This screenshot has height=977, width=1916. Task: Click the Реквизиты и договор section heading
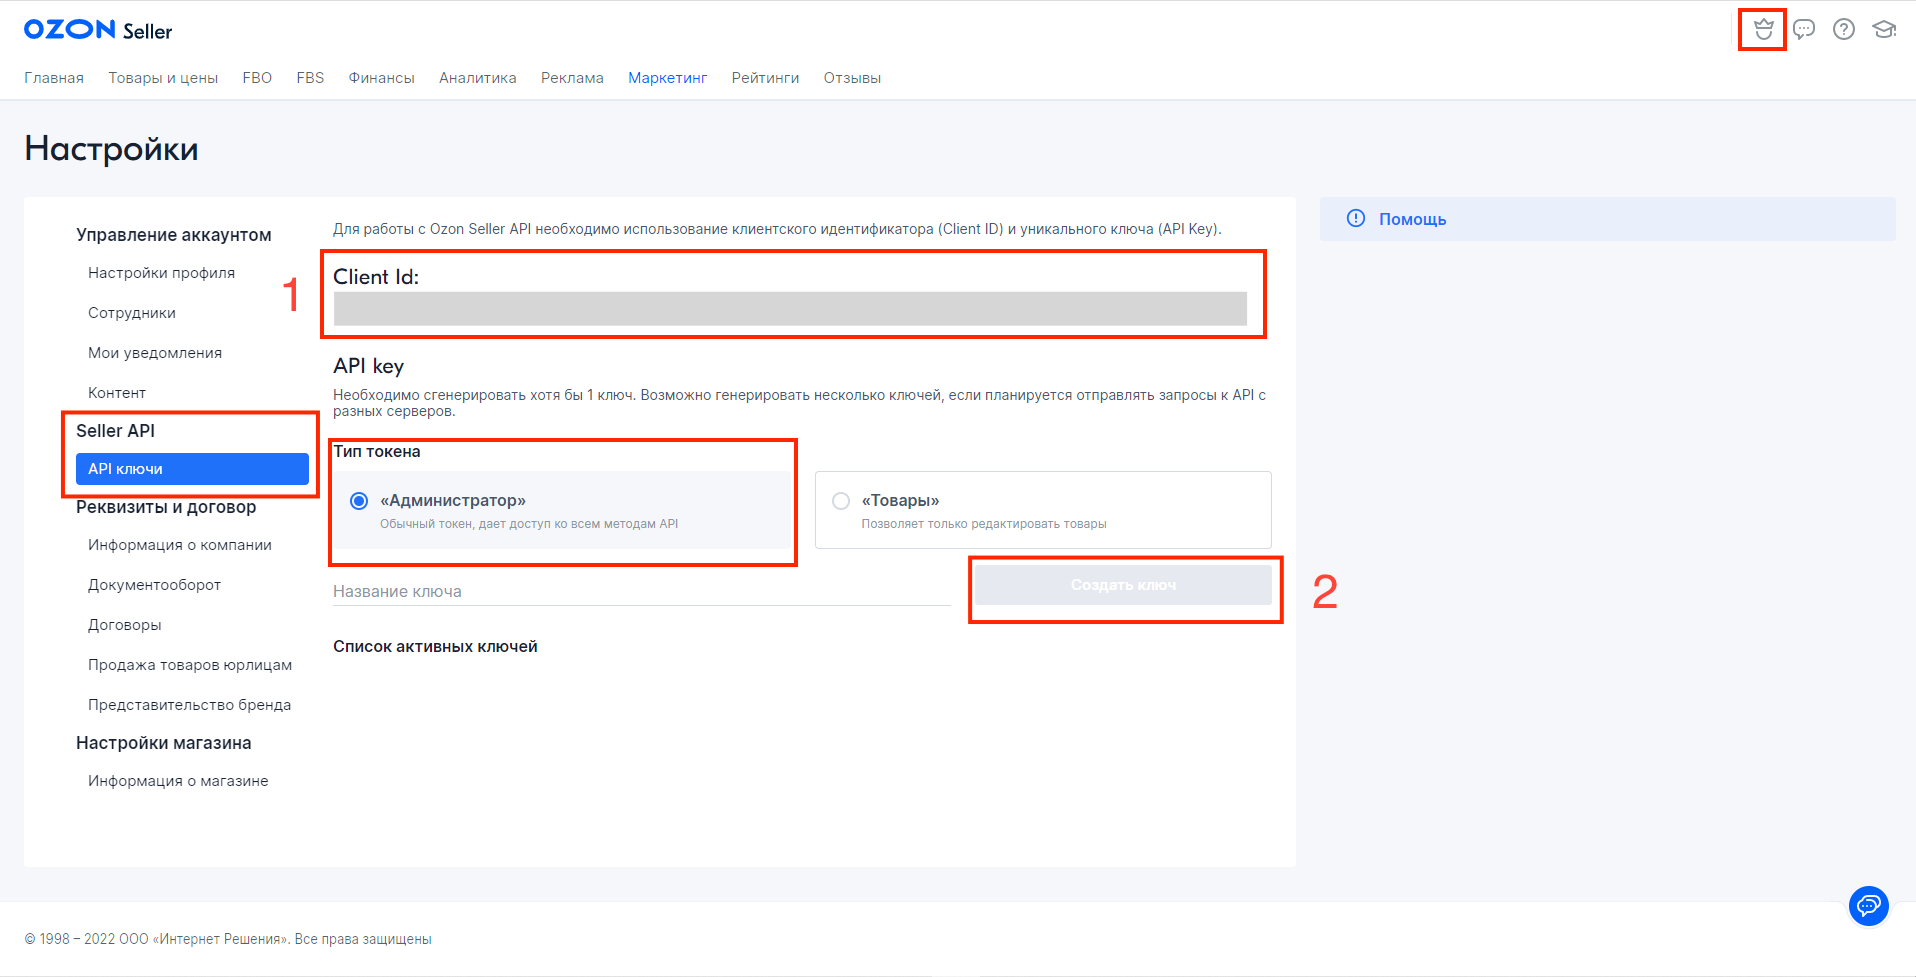point(166,507)
